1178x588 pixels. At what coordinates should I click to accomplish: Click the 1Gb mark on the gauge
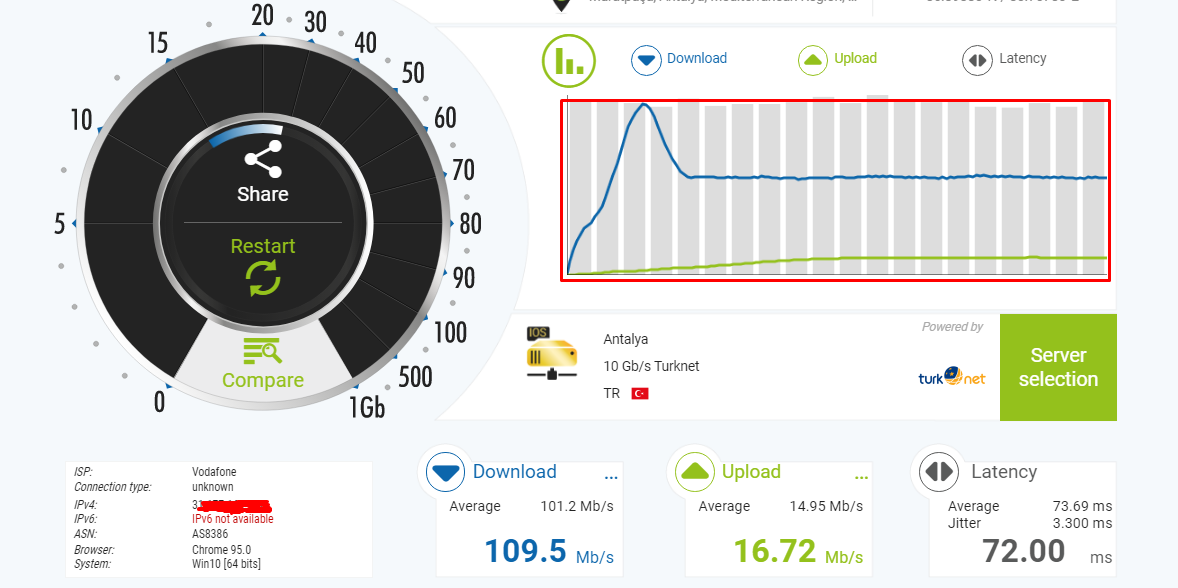tap(367, 406)
